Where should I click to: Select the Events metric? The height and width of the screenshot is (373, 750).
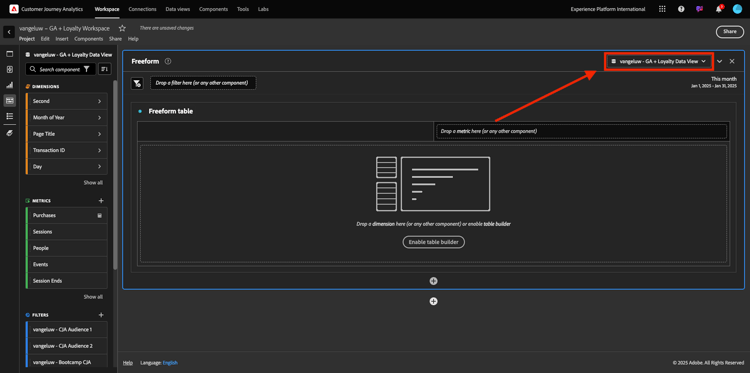66,264
